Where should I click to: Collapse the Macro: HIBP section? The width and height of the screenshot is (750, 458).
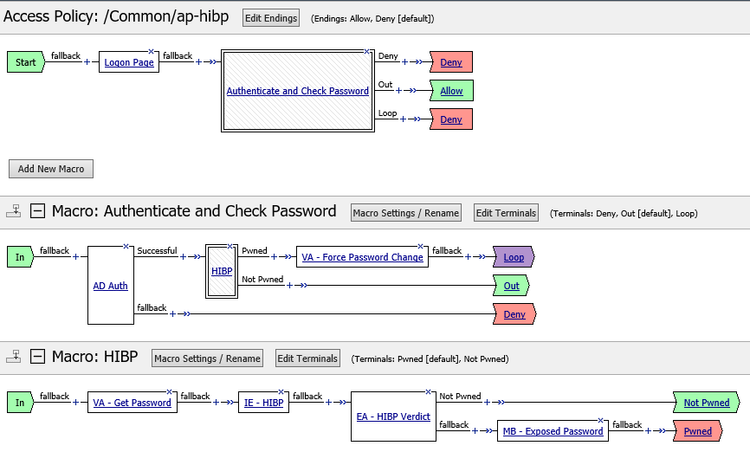coord(38,357)
